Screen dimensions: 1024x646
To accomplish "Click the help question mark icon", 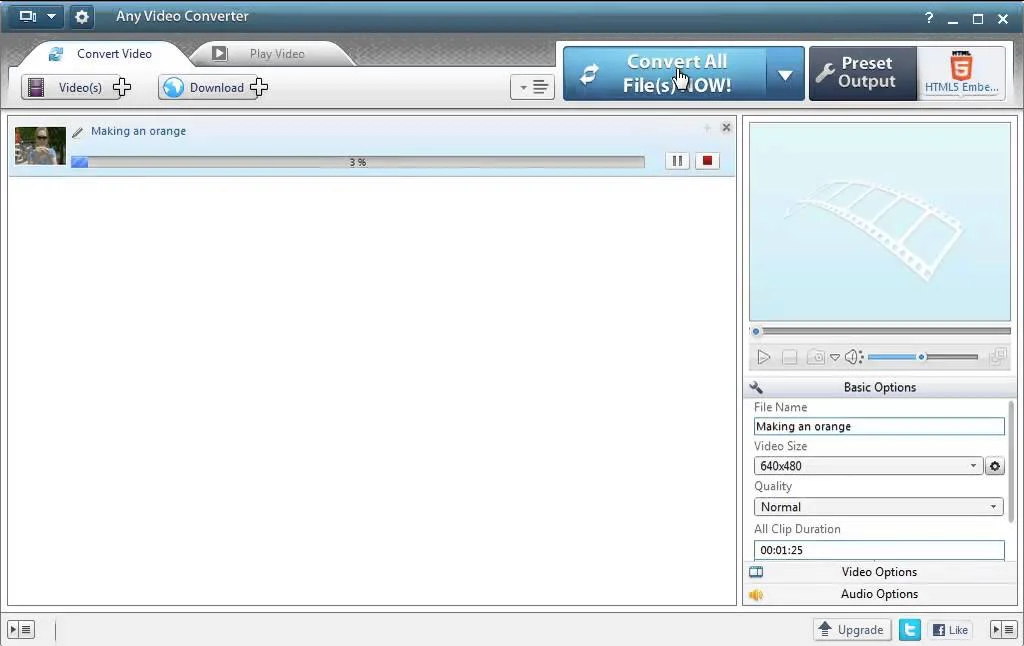I will point(929,18).
